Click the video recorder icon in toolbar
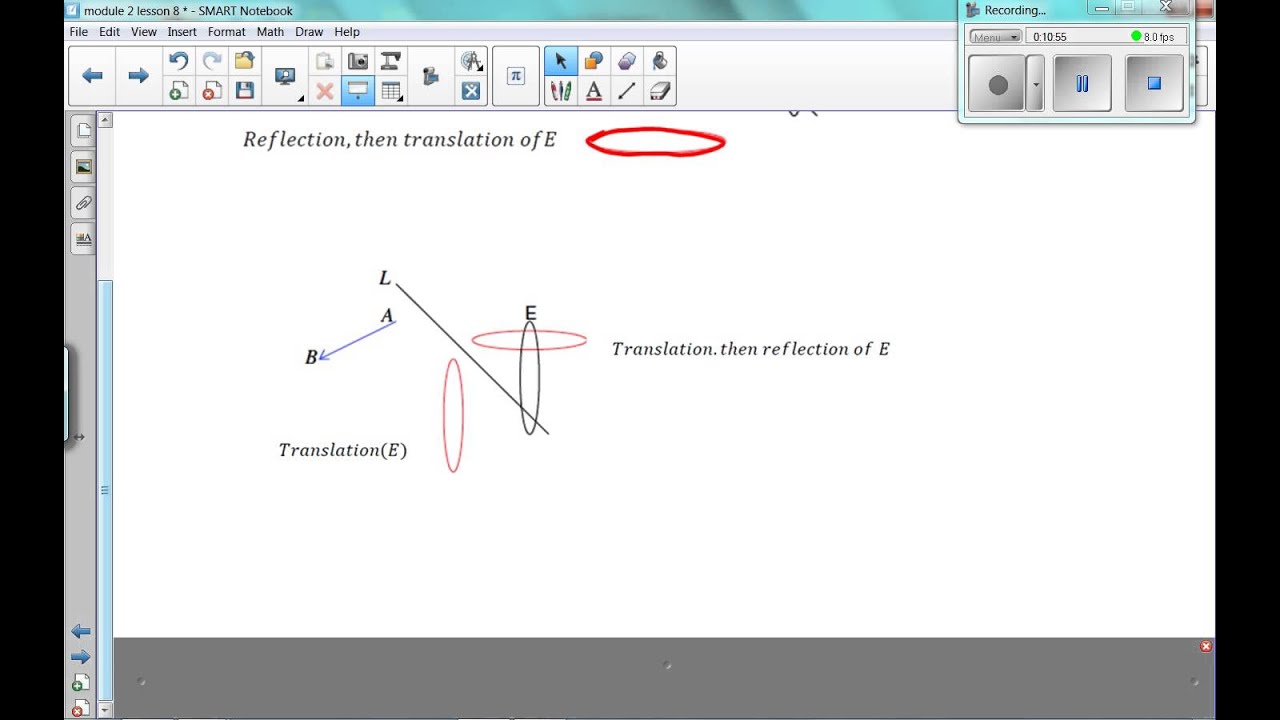 [x=431, y=76]
